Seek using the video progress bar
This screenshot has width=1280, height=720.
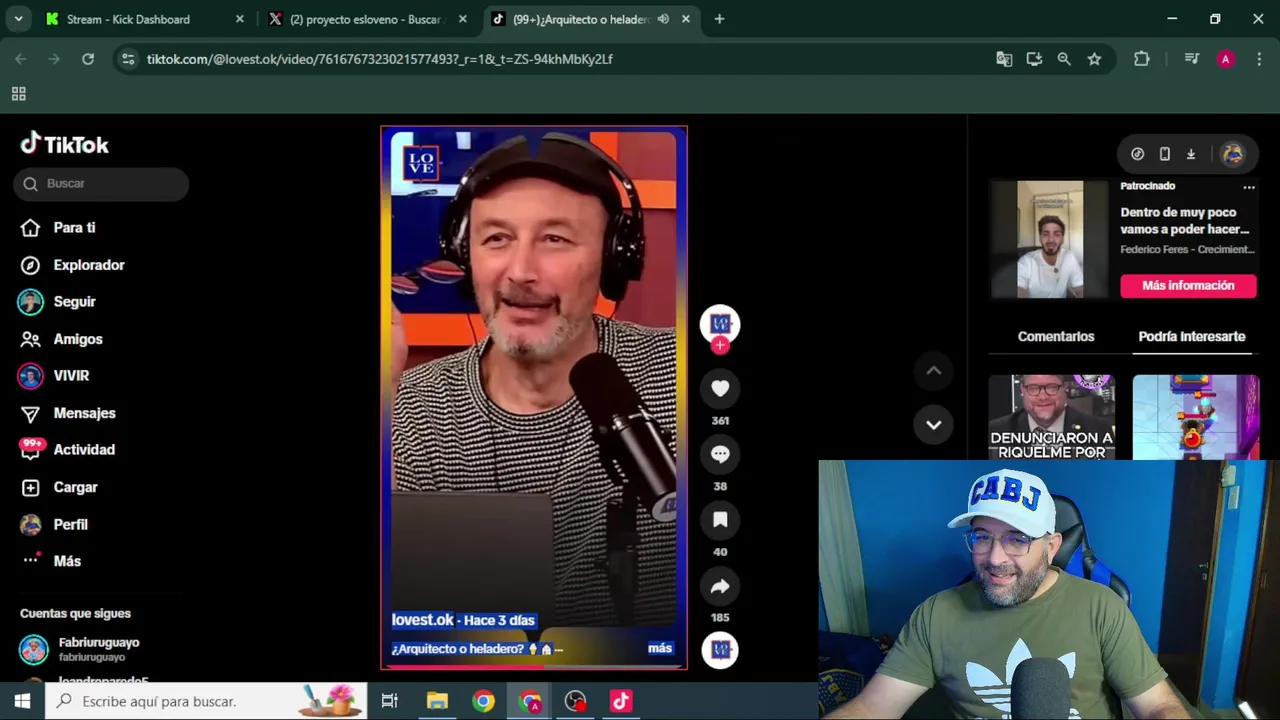click(x=534, y=667)
